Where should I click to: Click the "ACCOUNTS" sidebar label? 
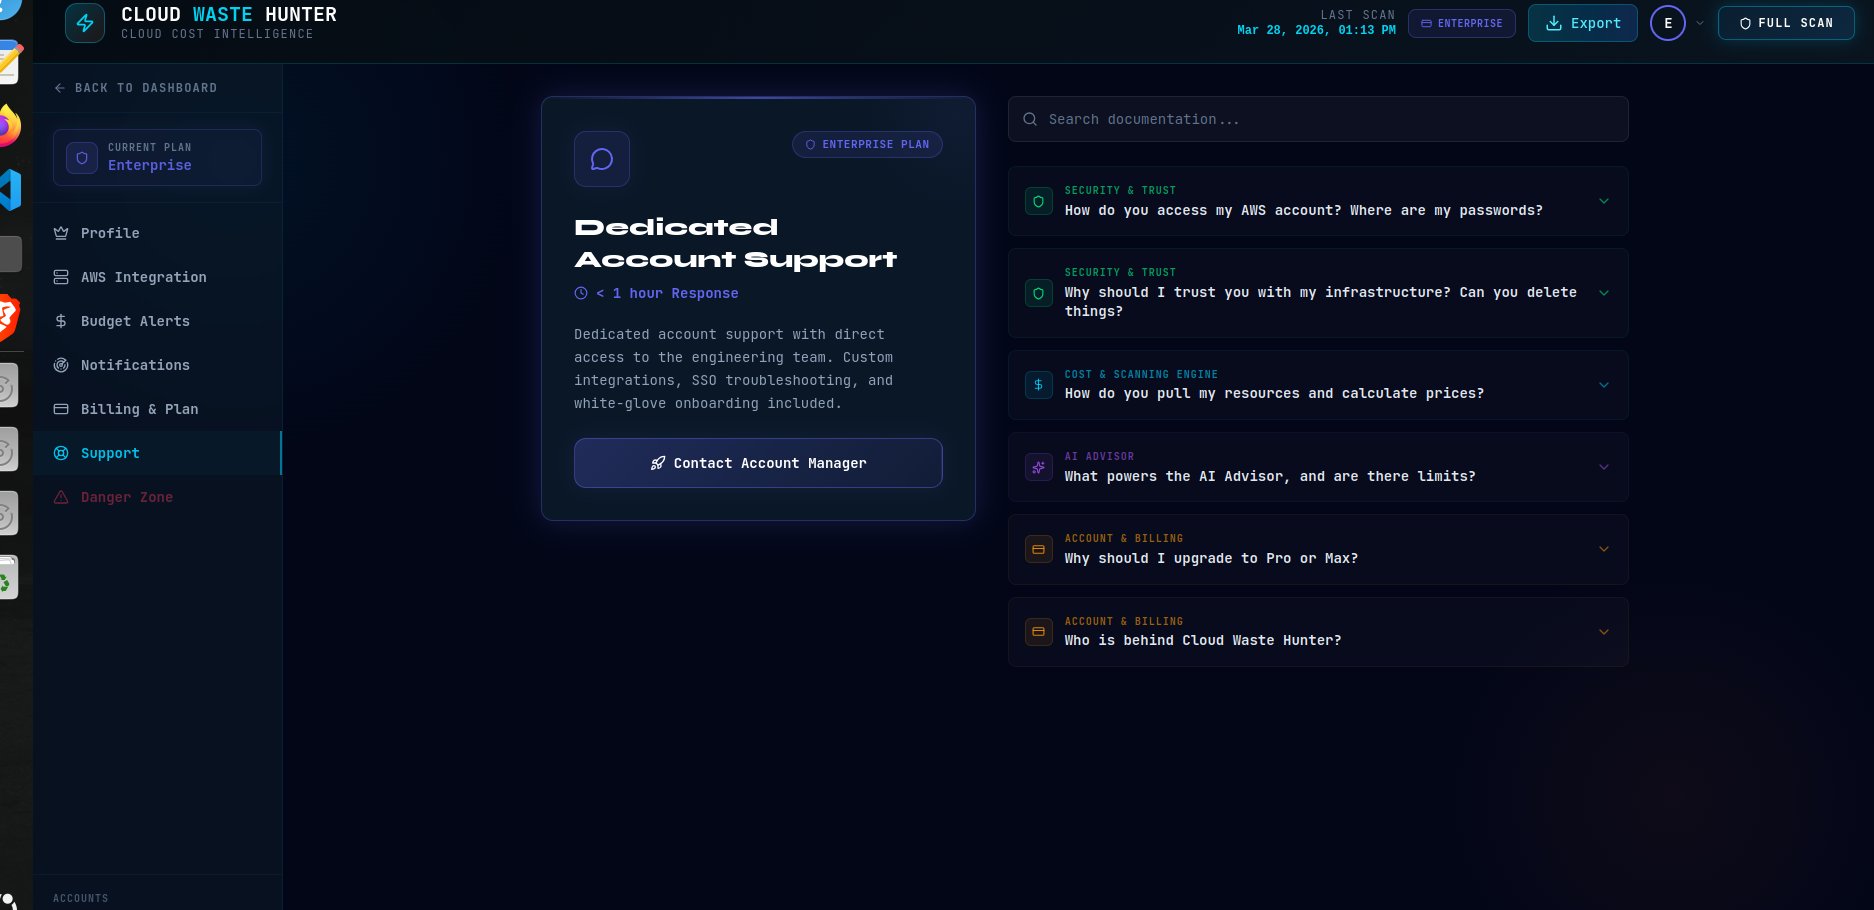point(81,898)
